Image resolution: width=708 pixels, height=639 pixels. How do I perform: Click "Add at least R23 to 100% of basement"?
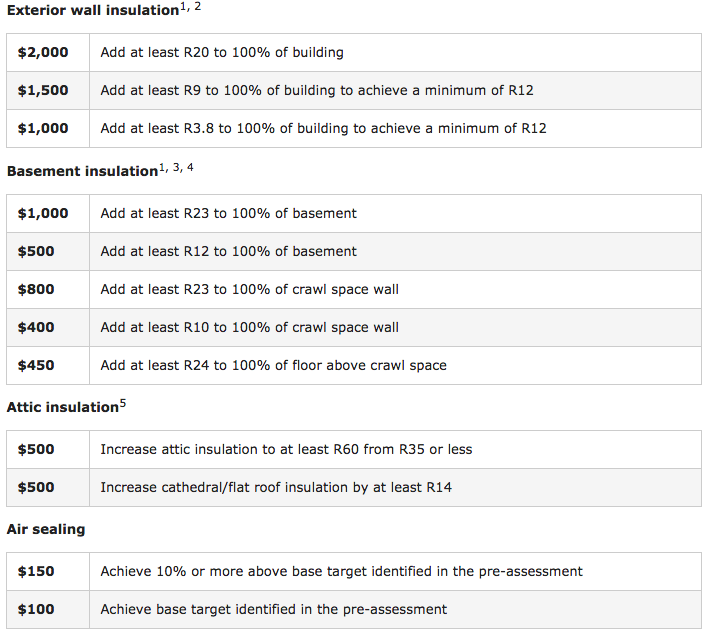pyautogui.click(x=228, y=213)
